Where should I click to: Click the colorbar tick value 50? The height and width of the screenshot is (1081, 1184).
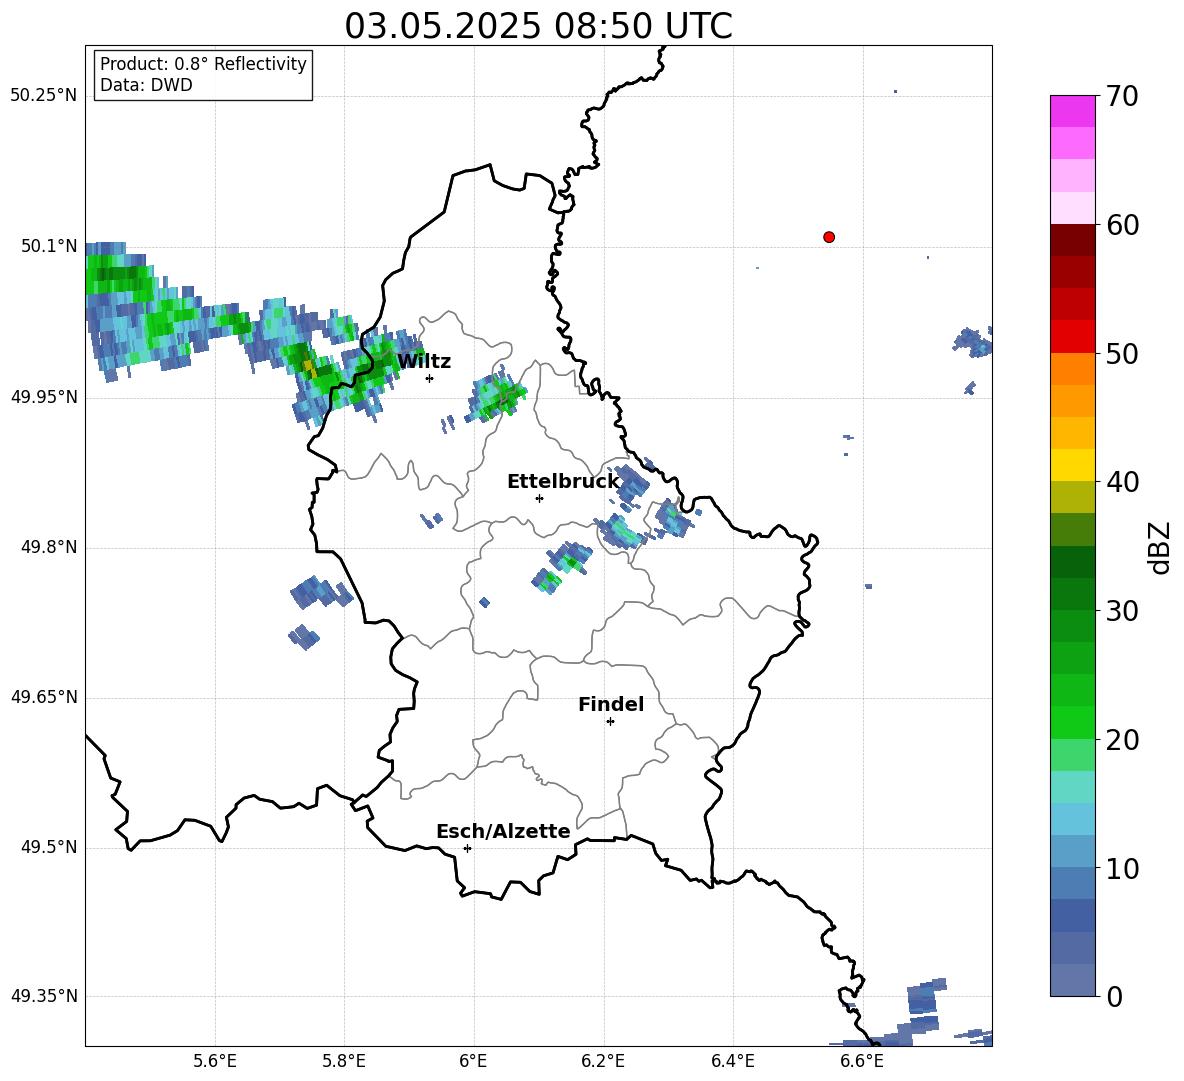(1122, 354)
